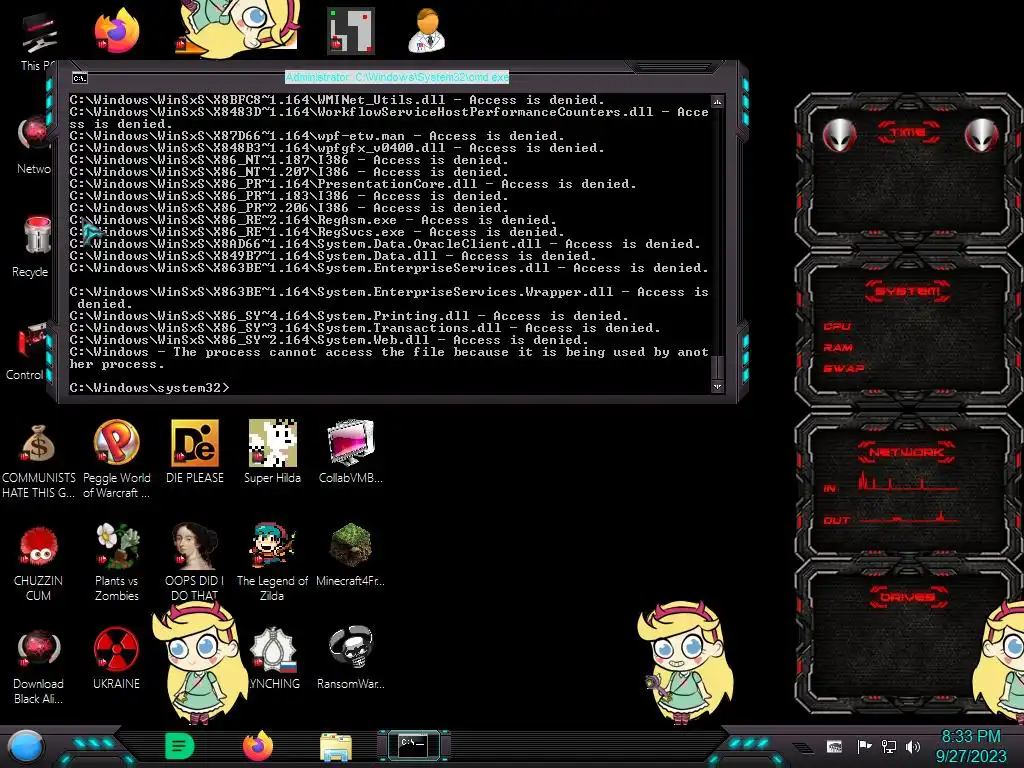Launch the CHUZZIN CUM red fuzzball icon

click(x=38, y=563)
